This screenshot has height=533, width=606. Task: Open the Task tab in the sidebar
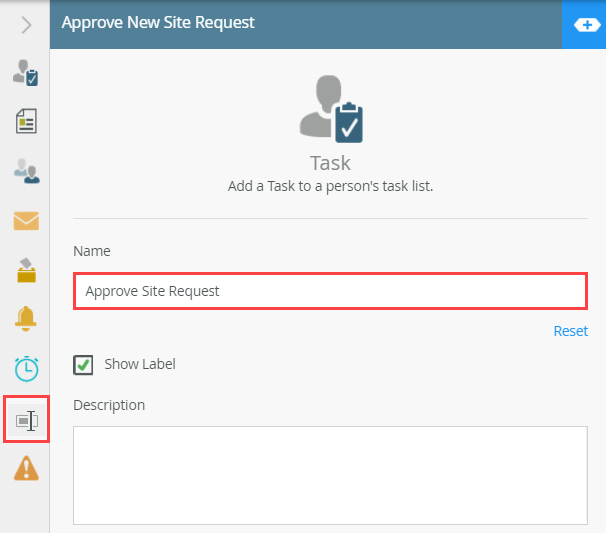(26, 73)
